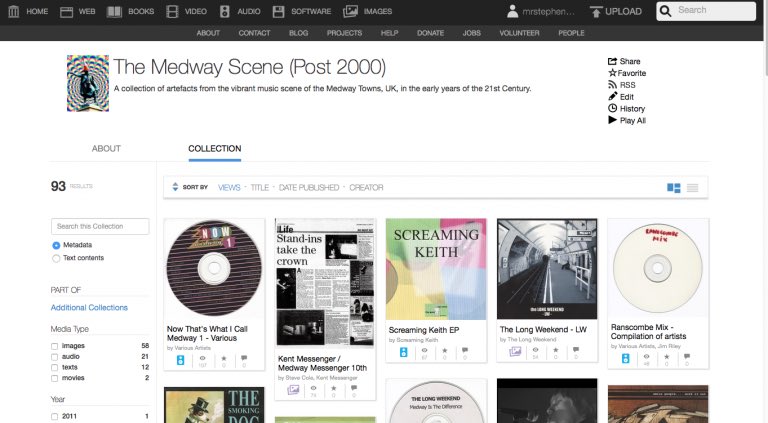Click the Upload arrow icon
The image size is (768, 423).
596,11
